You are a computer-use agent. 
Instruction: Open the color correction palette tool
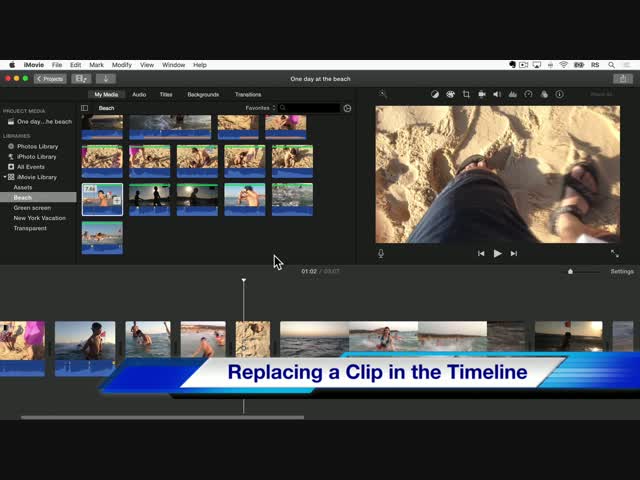coord(450,94)
